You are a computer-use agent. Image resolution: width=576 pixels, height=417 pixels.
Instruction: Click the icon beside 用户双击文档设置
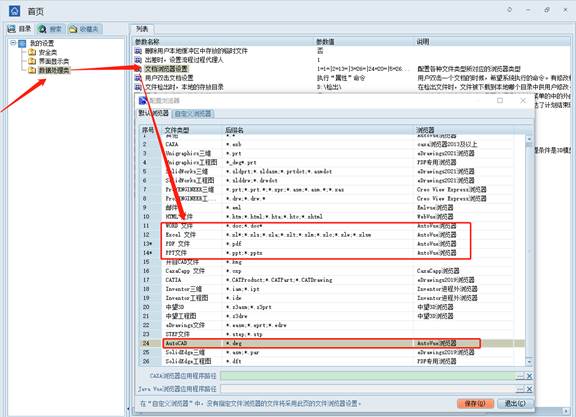click(x=138, y=78)
